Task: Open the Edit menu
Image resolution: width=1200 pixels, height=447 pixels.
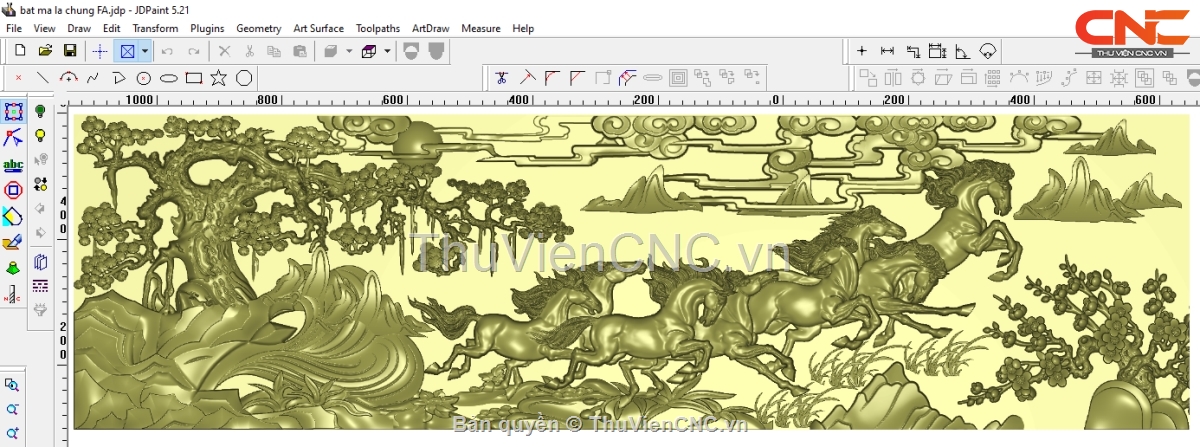Action: (112, 29)
